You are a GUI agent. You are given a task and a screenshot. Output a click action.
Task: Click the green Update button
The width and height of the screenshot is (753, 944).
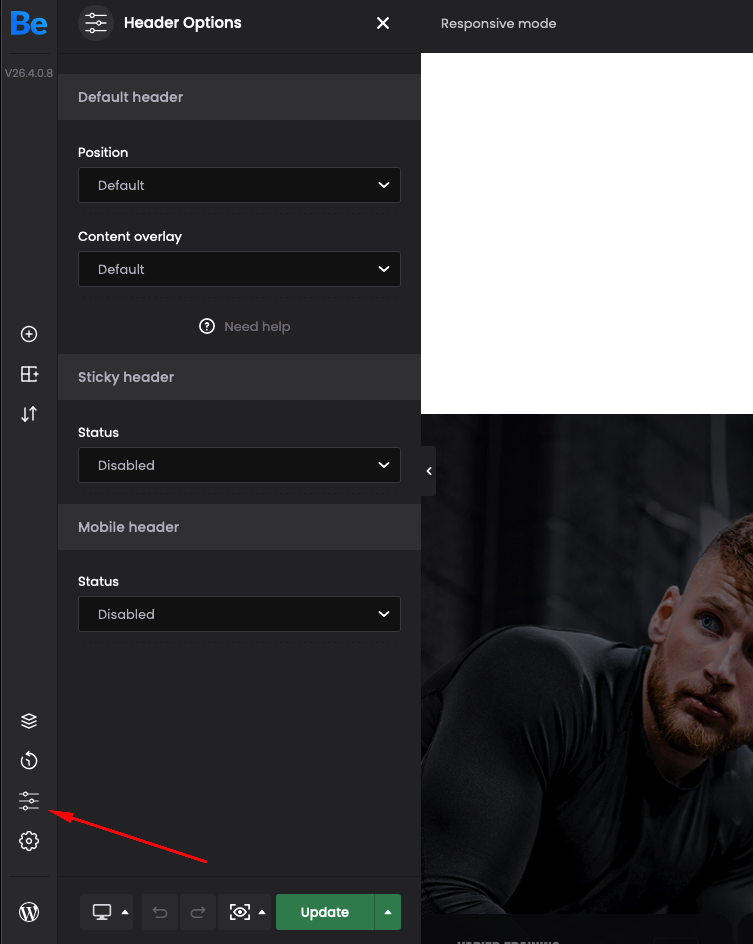(324, 912)
